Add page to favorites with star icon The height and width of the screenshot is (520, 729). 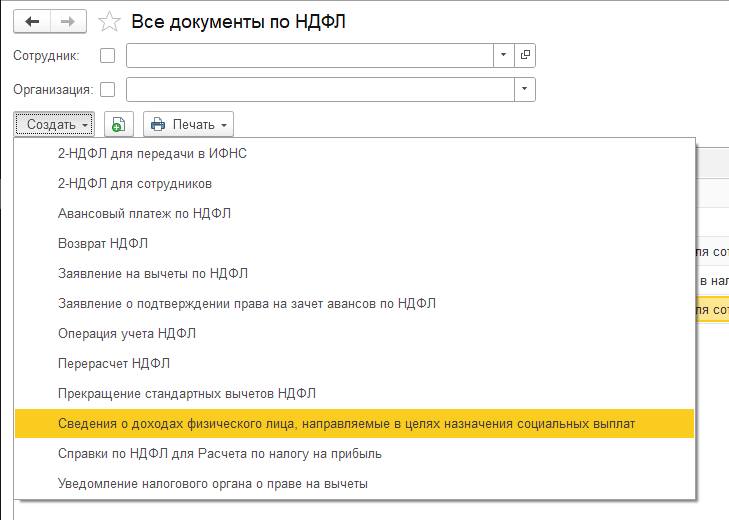(x=111, y=21)
